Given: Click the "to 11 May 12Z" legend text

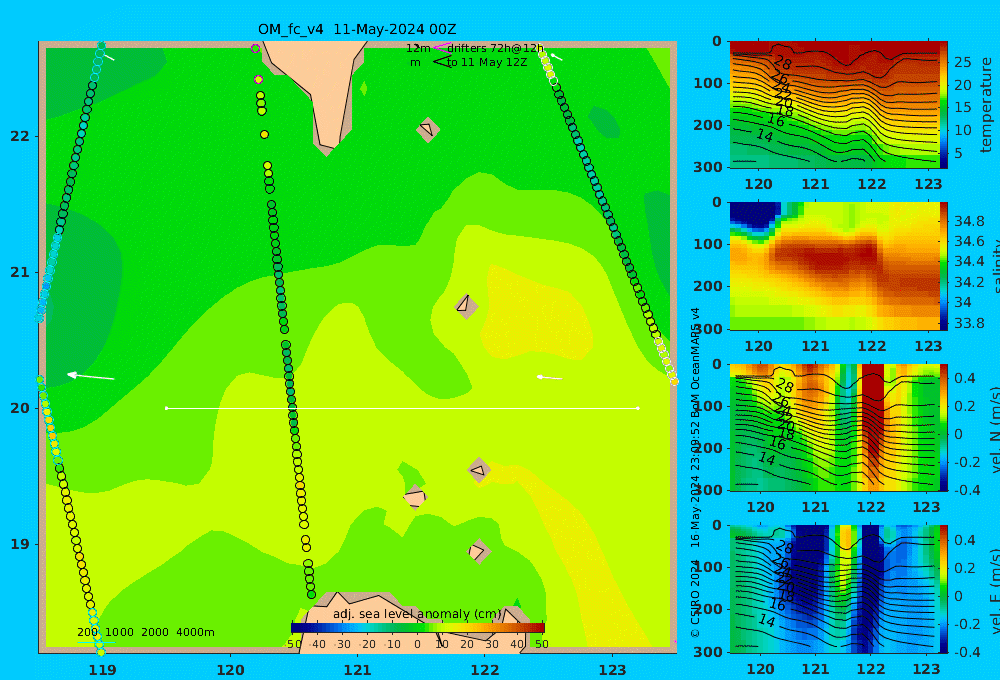Looking at the screenshot, I should 487,63.
